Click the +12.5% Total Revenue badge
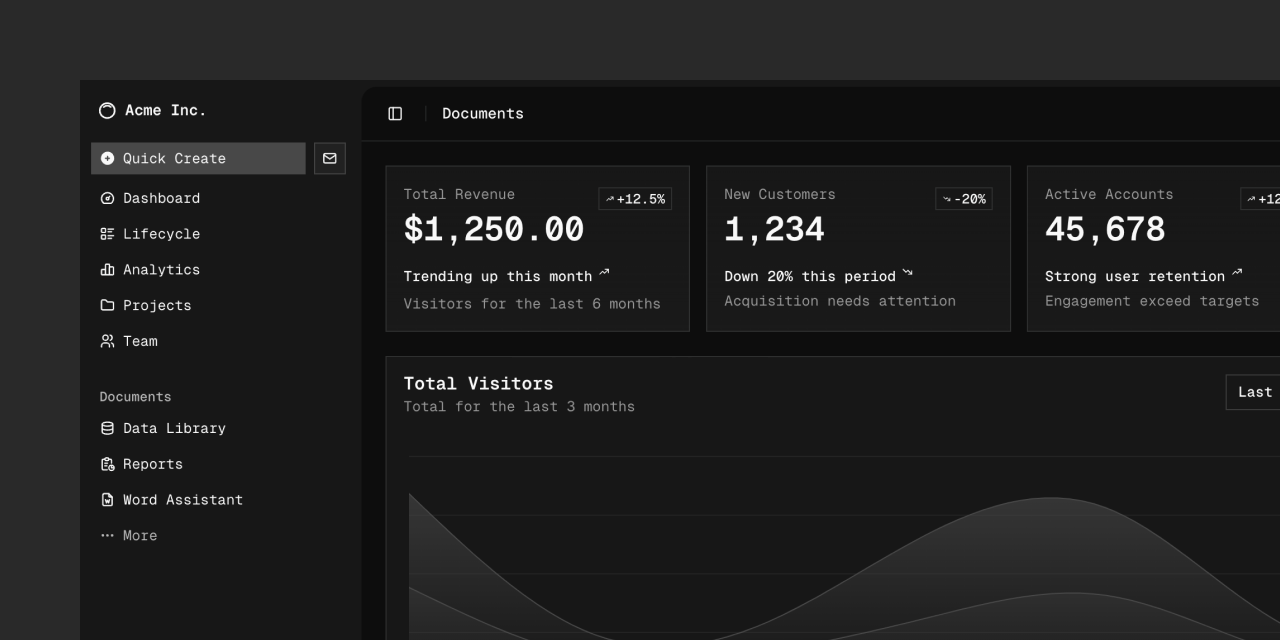The height and width of the screenshot is (640, 1280). tap(636, 198)
